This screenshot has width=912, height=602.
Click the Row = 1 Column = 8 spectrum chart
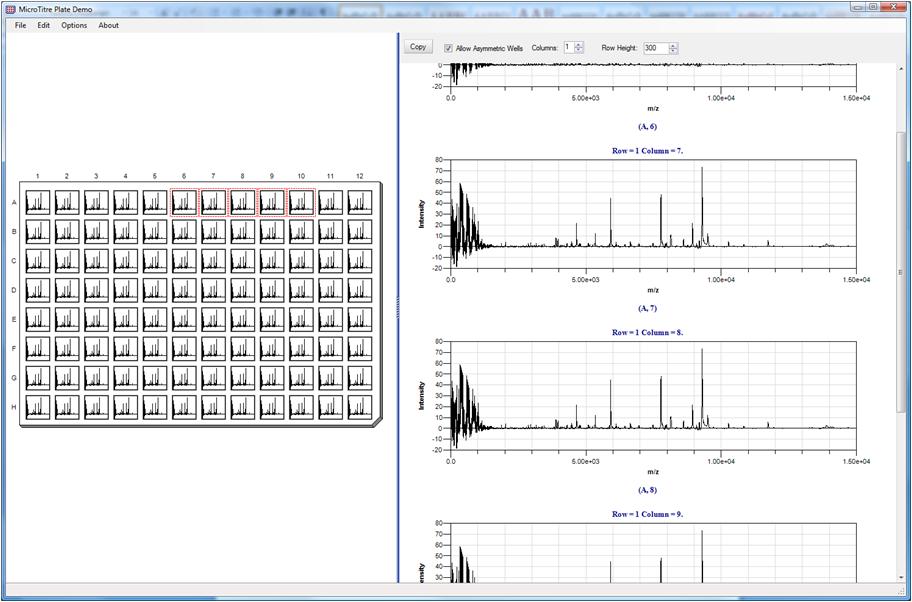[653, 395]
